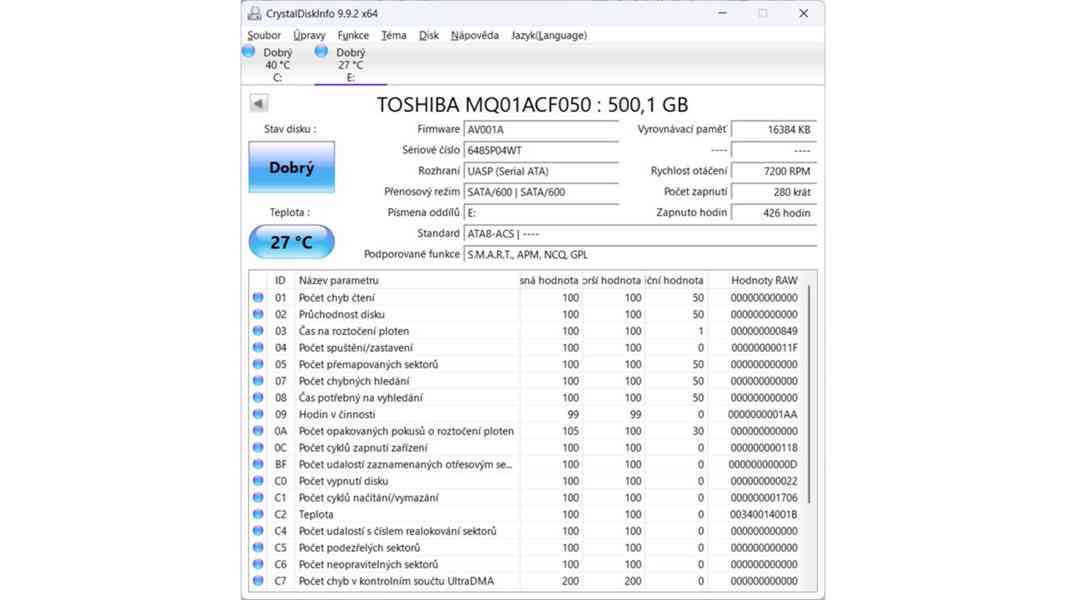The image size is (1066, 600).
Task: Open the Nápověda menu
Action: coord(475,35)
